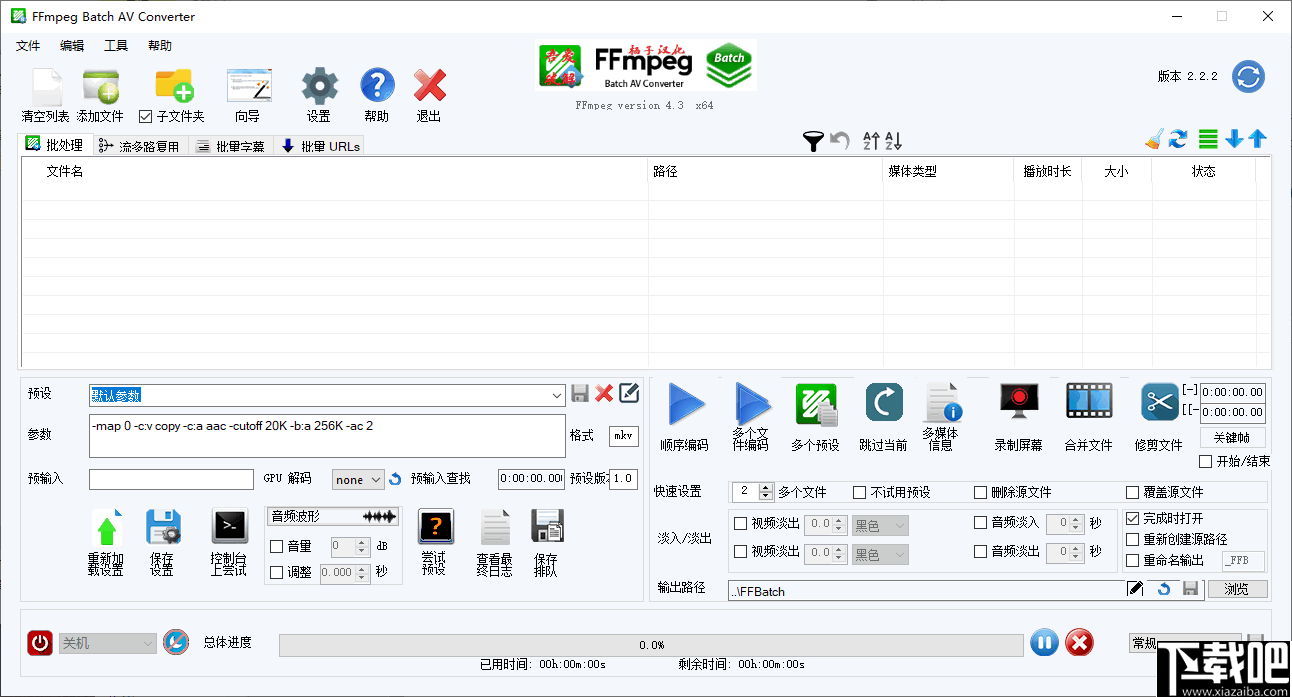The image size is (1292, 697).
Task: Click the output path field ..\FFBatch
Action: click(926, 590)
